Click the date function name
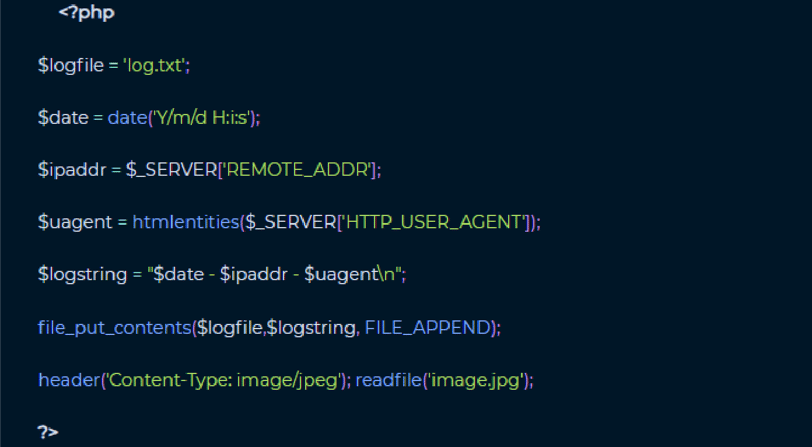 click(127, 118)
